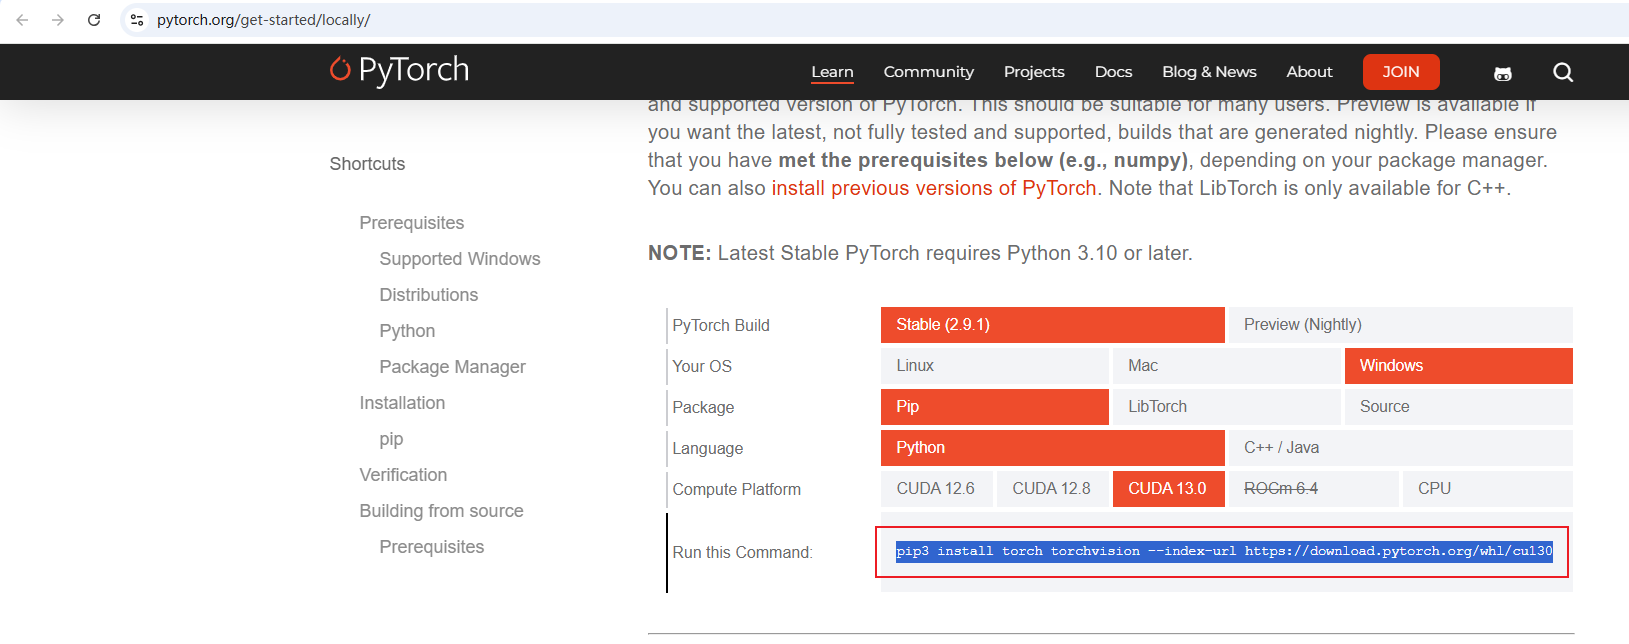The image size is (1629, 644).
Task: Click the Package row label
Action: click(703, 408)
